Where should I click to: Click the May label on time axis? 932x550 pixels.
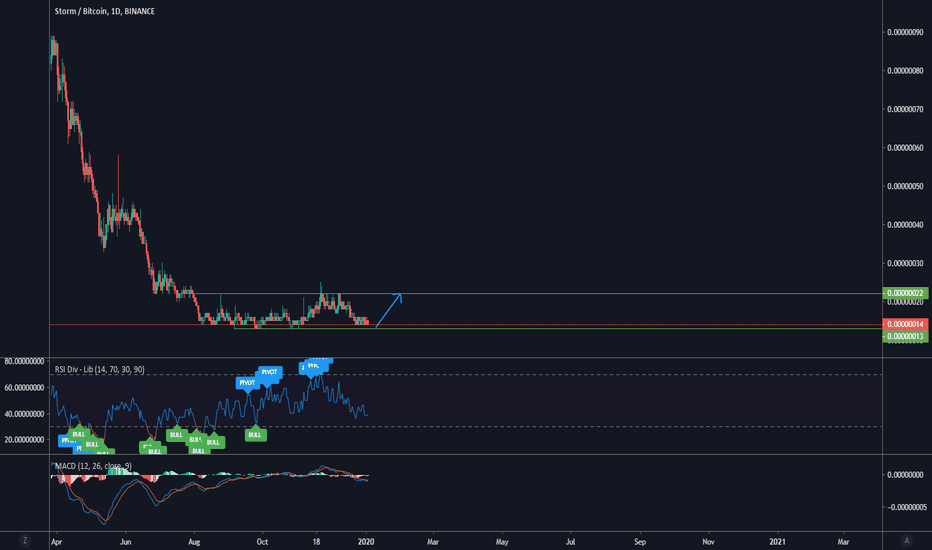pos(502,542)
